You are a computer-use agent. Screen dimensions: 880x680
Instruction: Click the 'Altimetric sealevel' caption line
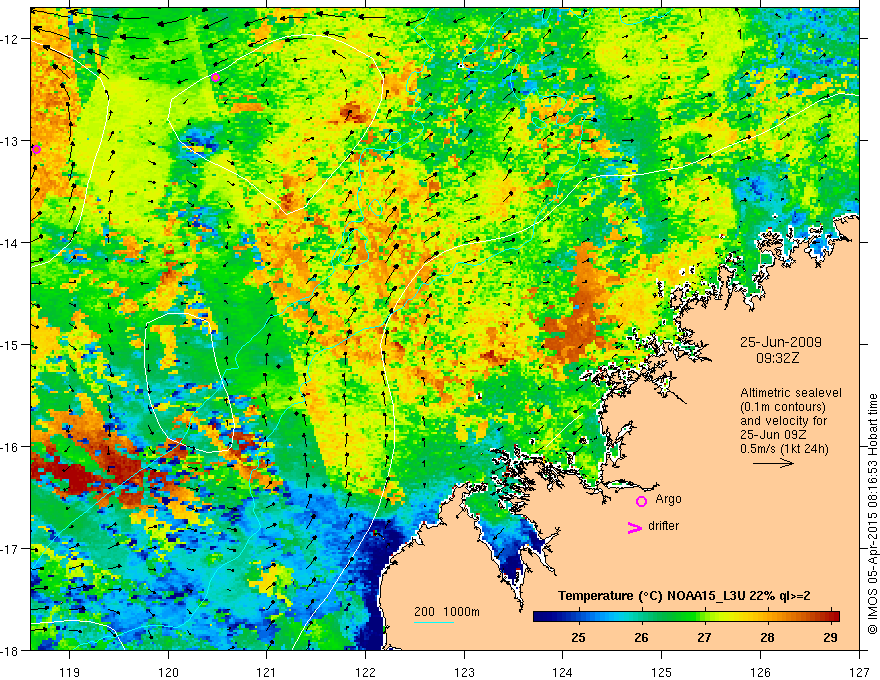[x=791, y=393]
